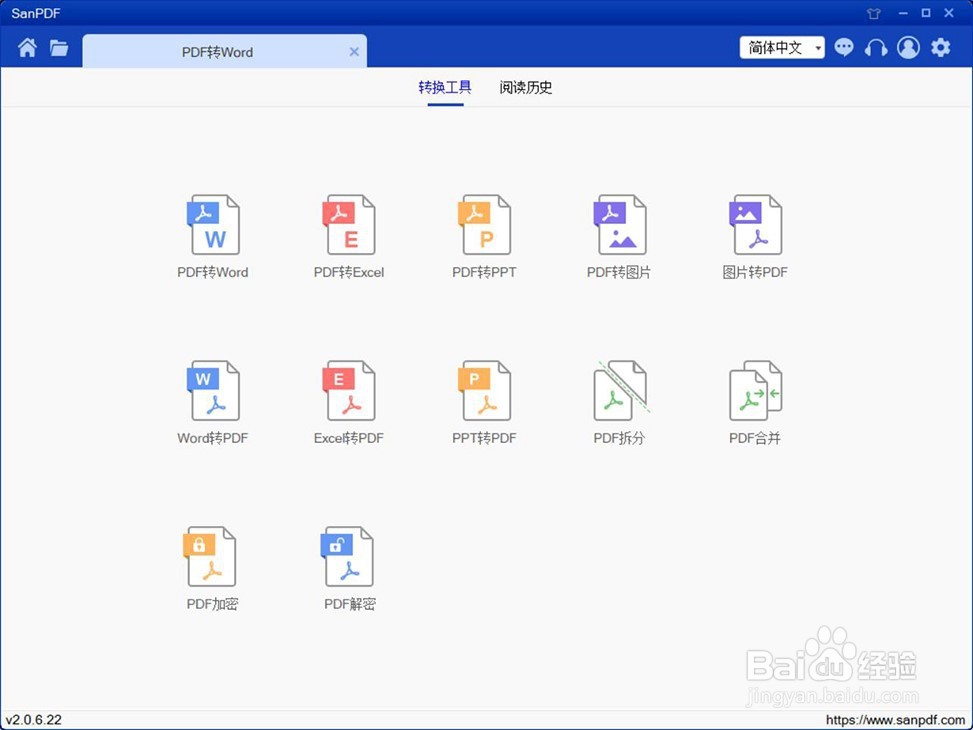Open the chat message bubble icon

[844, 47]
